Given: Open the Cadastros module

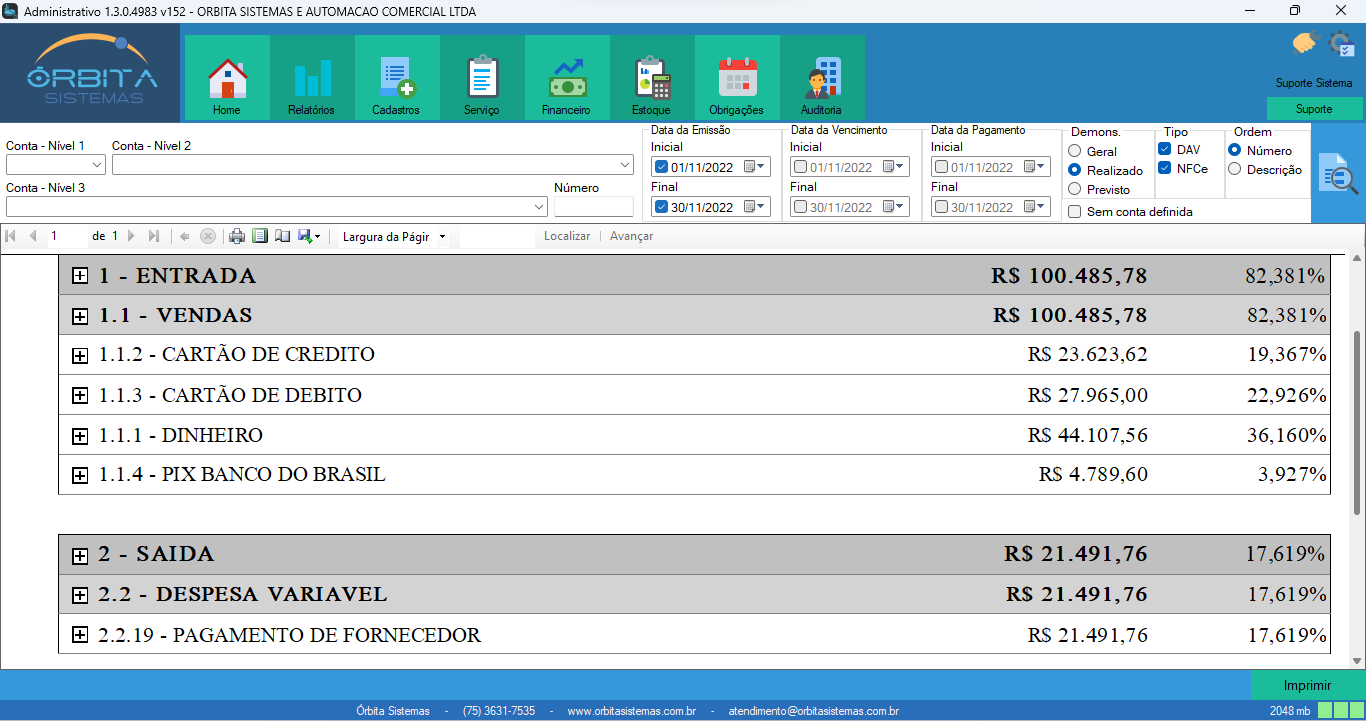Looking at the screenshot, I should click(x=396, y=77).
